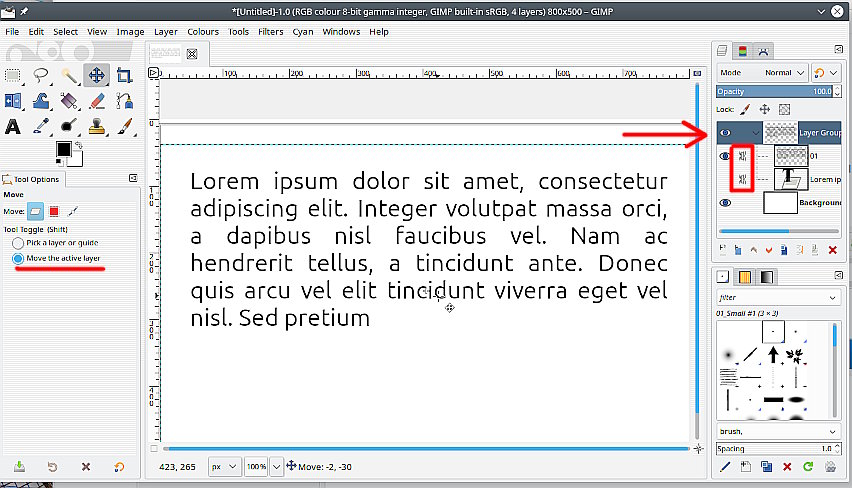Screen dimensions: 852x488
Task: Open the layer Mode dropdown
Action: tap(762, 73)
